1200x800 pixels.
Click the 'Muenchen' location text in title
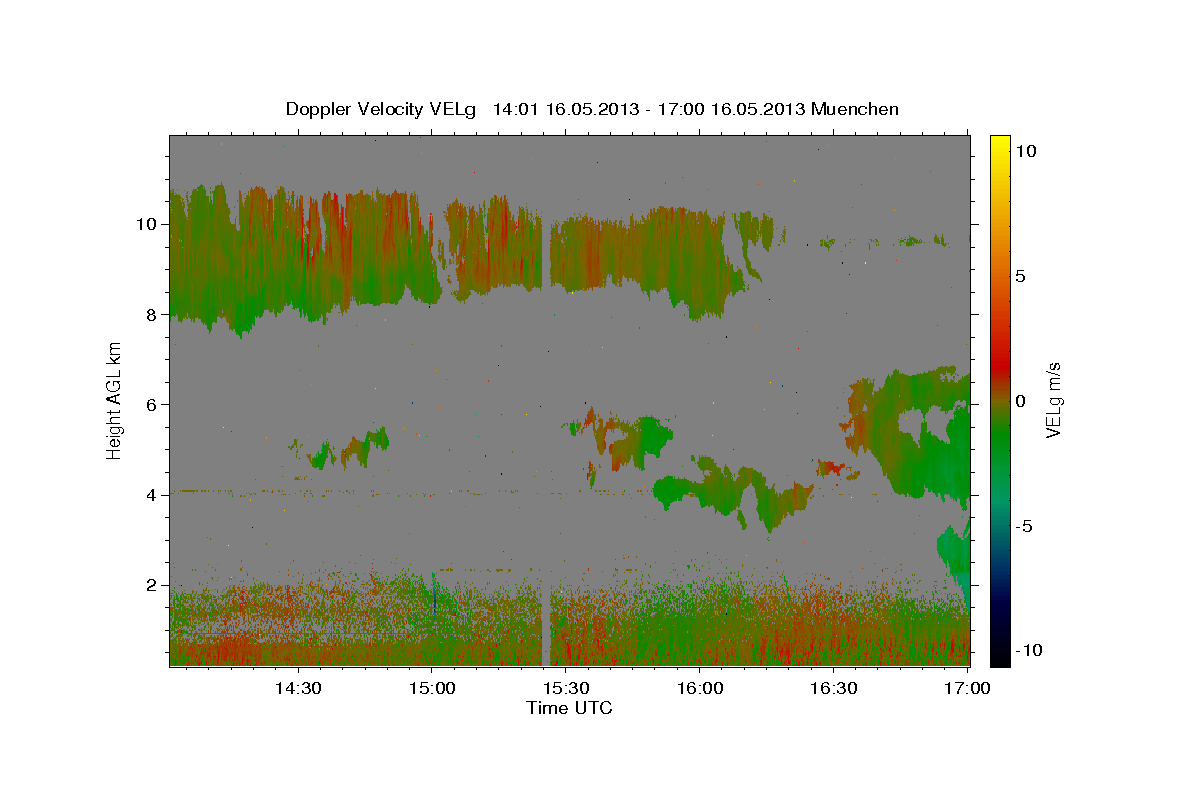pyautogui.click(x=855, y=109)
